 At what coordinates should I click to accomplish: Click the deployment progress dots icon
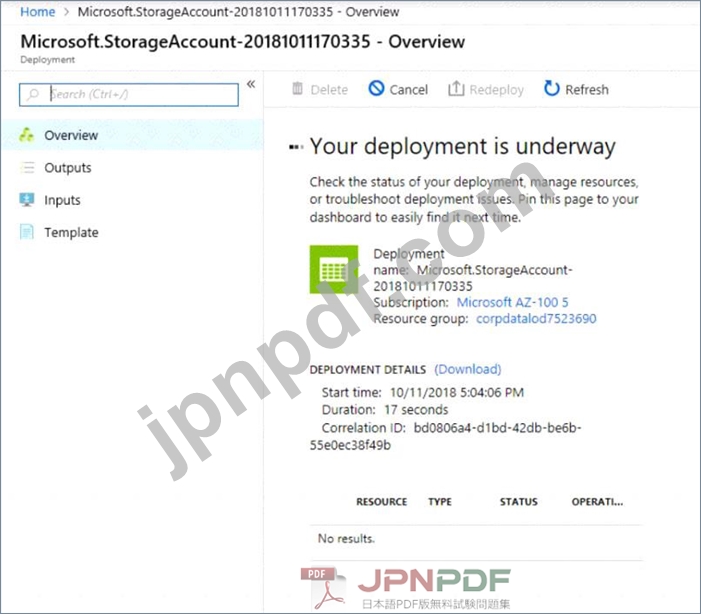click(x=296, y=147)
